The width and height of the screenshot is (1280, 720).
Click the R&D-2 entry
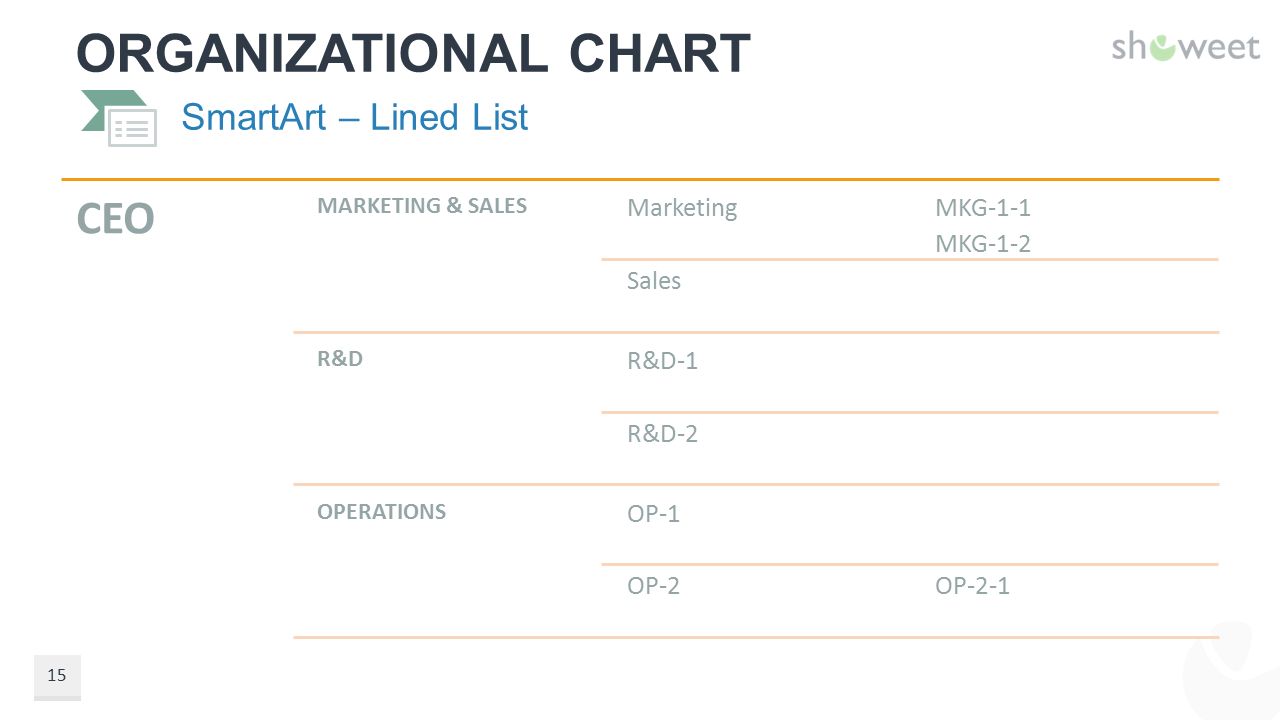pos(662,434)
